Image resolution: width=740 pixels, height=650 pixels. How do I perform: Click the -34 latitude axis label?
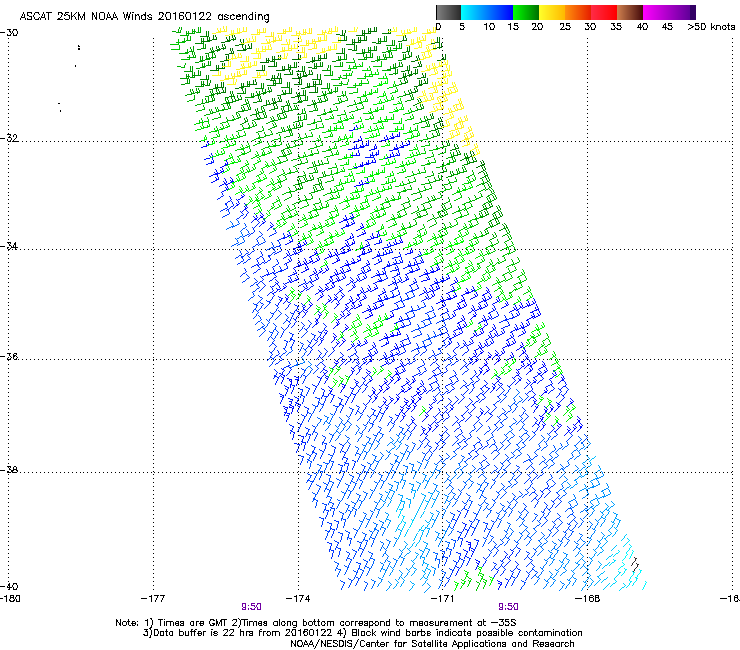tap(9, 246)
